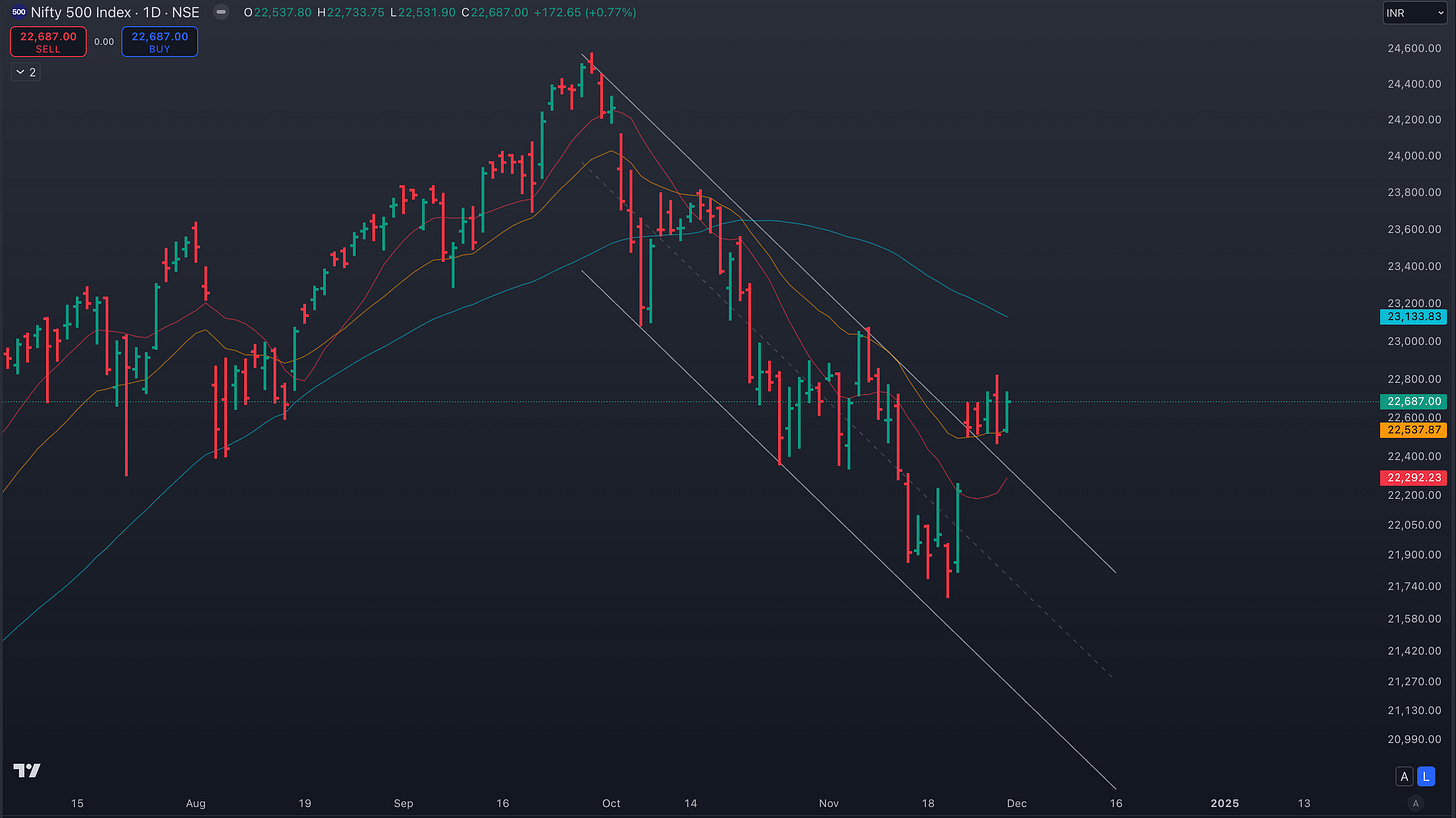Viewport: 1456px width, 818px height.
Task: Click the Oct label on the time axis
Action: pos(611,803)
